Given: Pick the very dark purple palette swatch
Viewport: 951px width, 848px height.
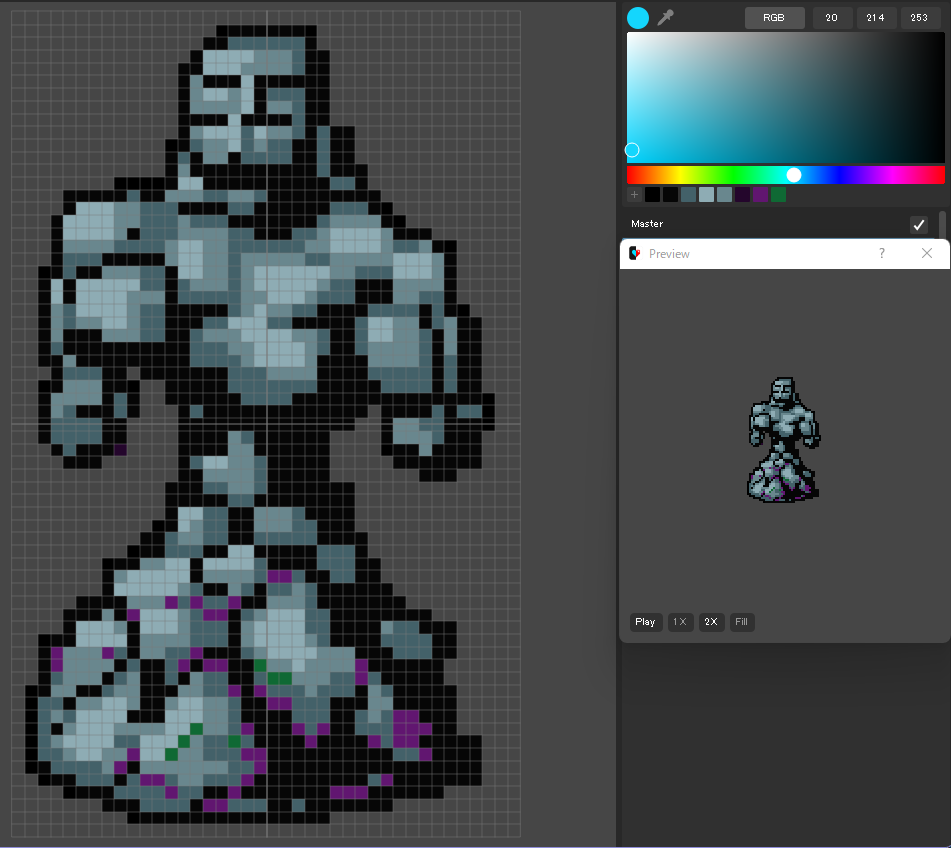Looking at the screenshot, I should (742, 195).
